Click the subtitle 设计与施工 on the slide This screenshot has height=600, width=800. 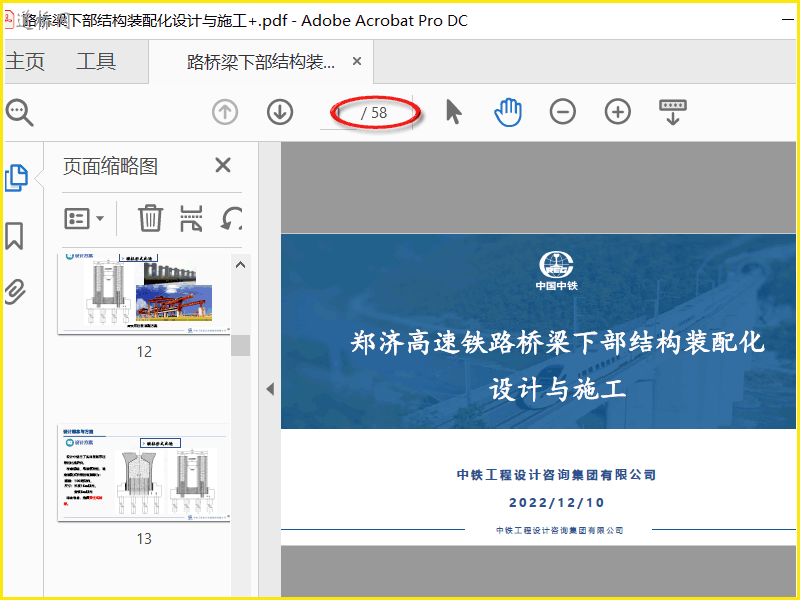click(557, 390)
